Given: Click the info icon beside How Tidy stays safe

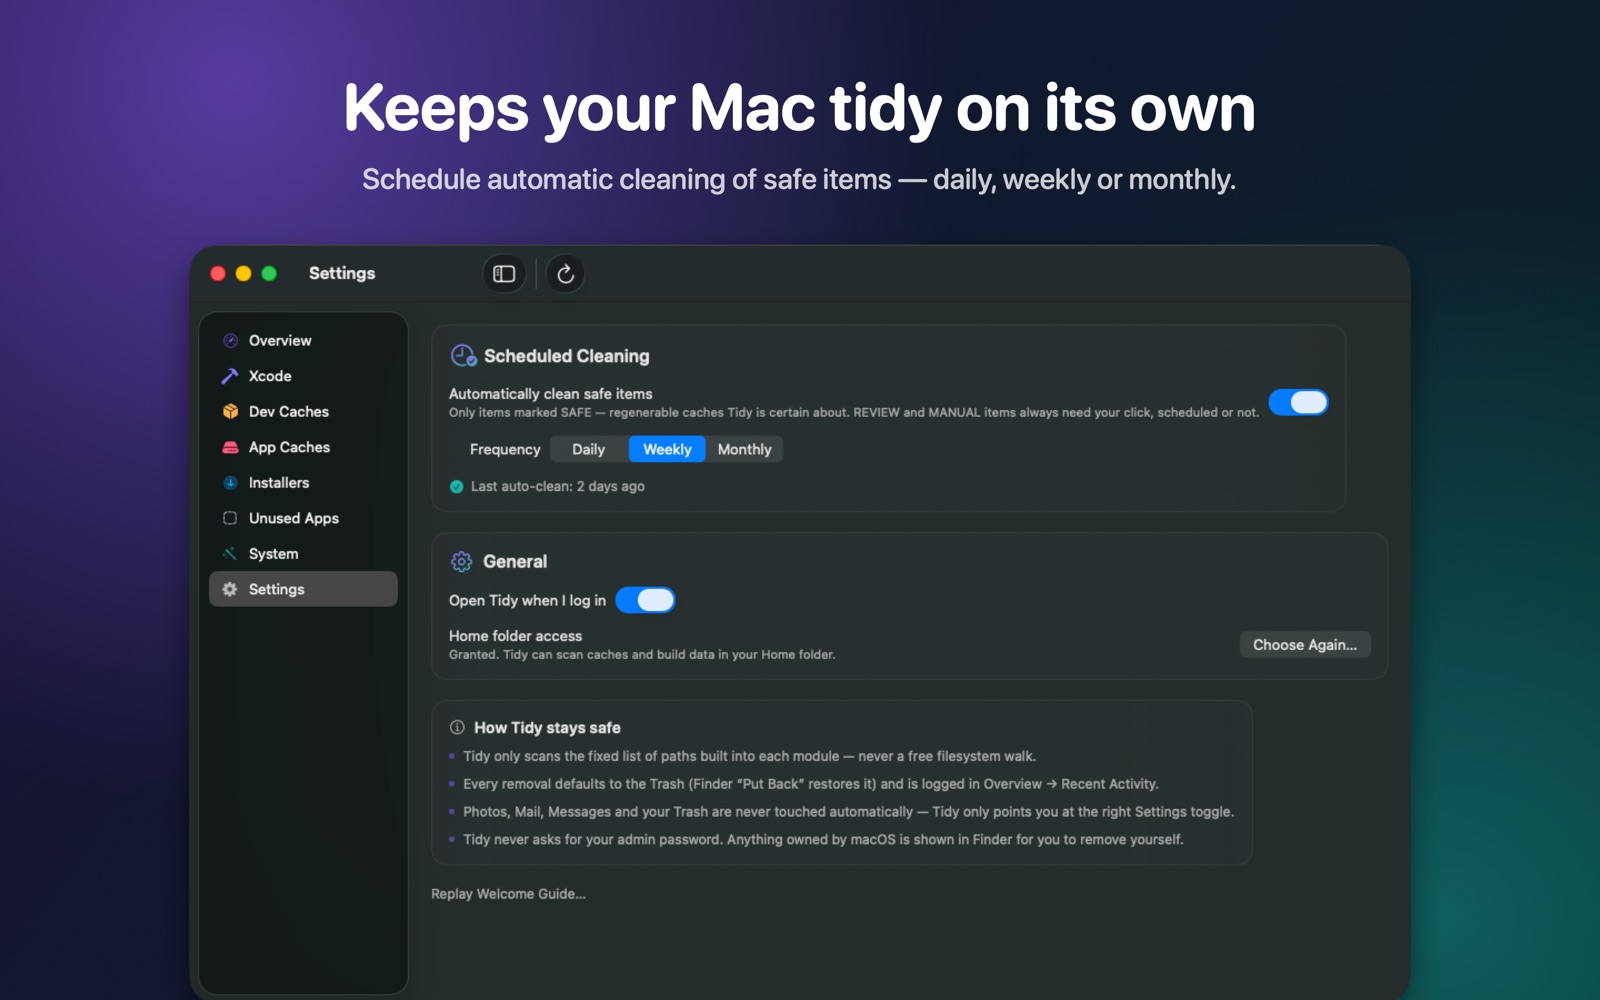Looking at the screenshot, I should point(457,728).
